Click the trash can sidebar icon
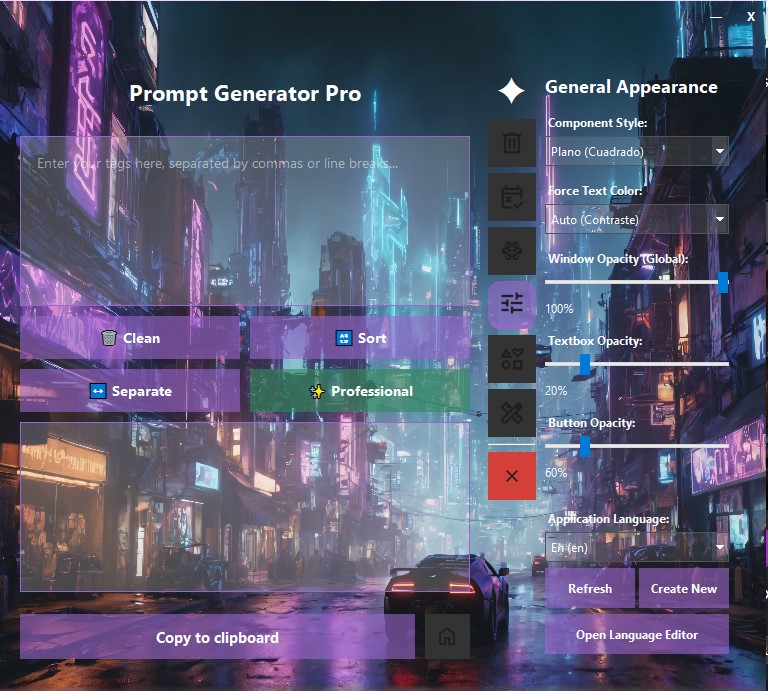This screenshot has width=768, height=691. (512, 143)
